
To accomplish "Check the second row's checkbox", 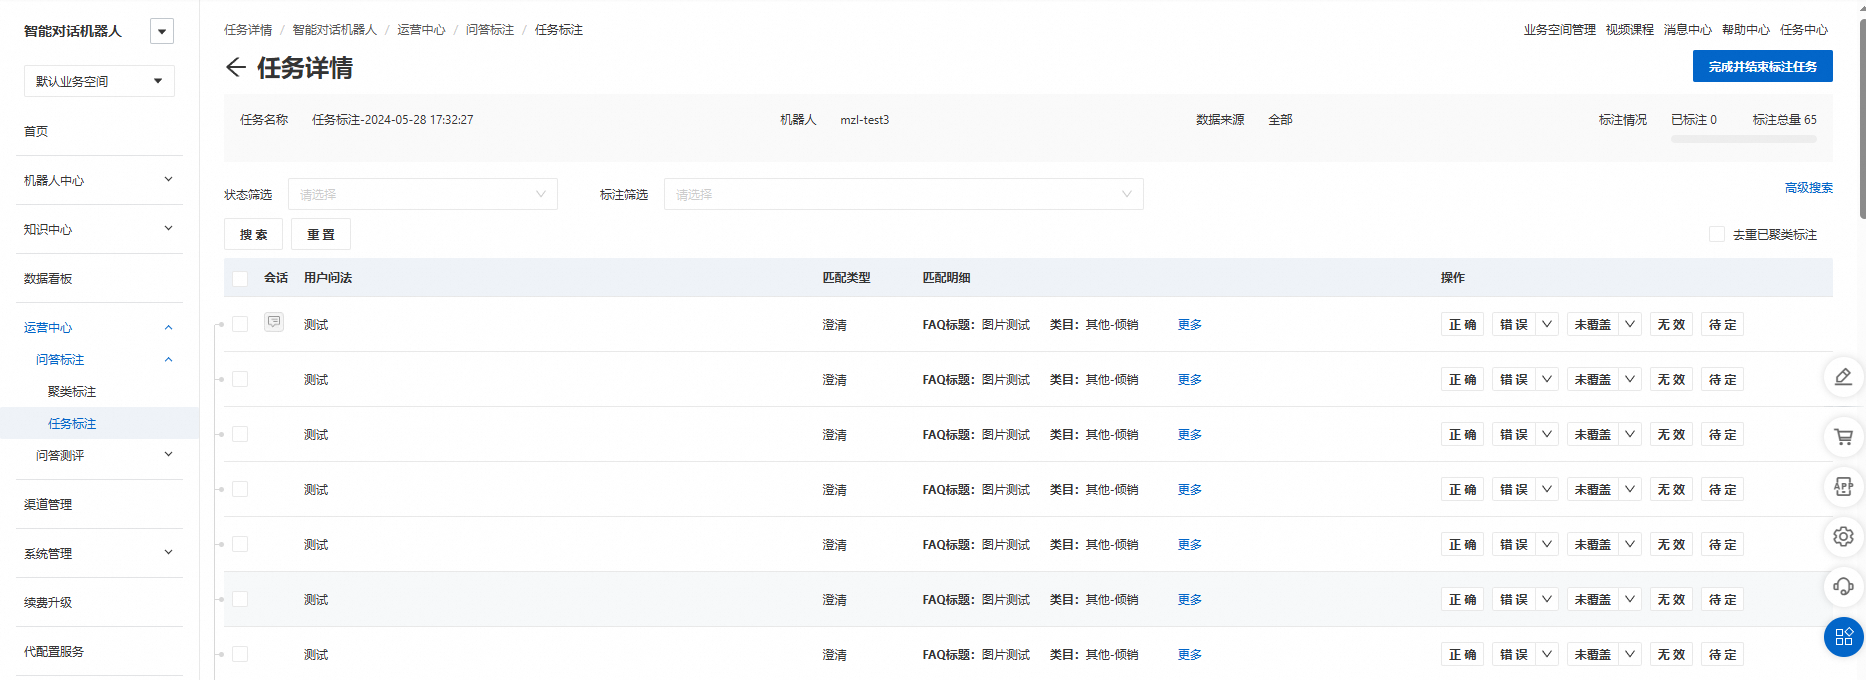I will click(x=240, y=379).
